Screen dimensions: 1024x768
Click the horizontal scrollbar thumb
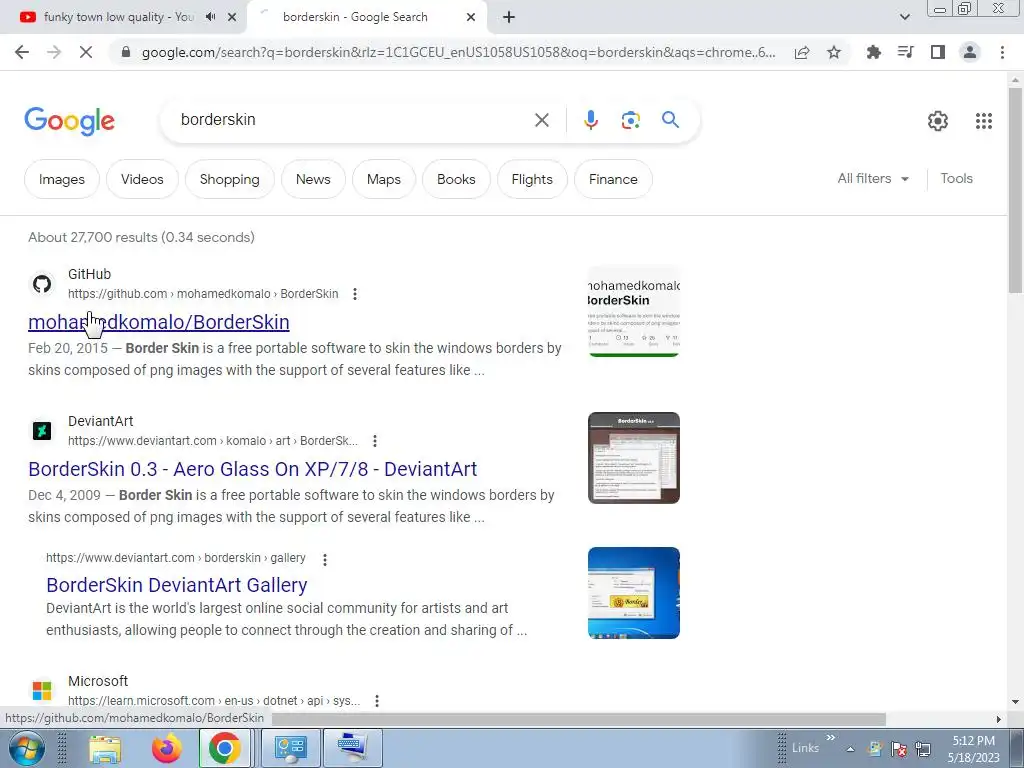click(579, 719)
